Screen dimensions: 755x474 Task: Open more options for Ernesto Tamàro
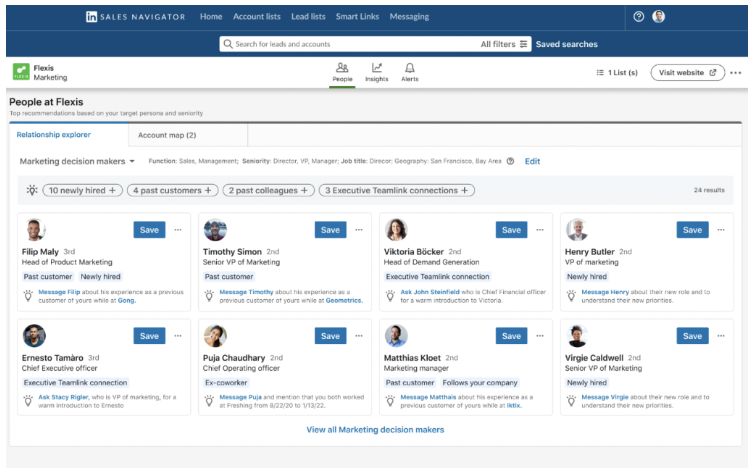pos(178,336)
